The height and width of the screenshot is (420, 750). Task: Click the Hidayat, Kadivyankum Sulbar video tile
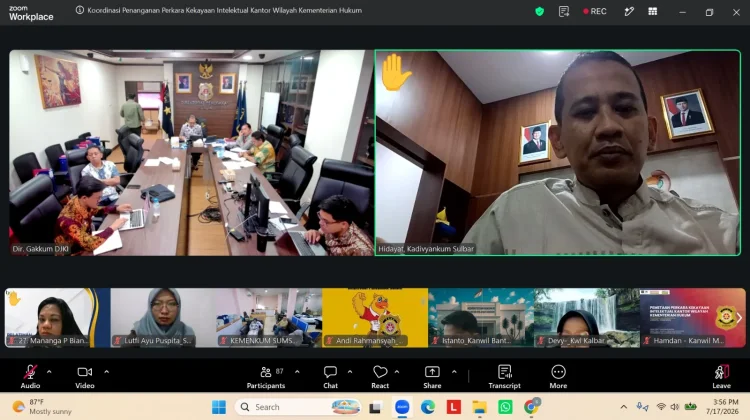point(558,153)
